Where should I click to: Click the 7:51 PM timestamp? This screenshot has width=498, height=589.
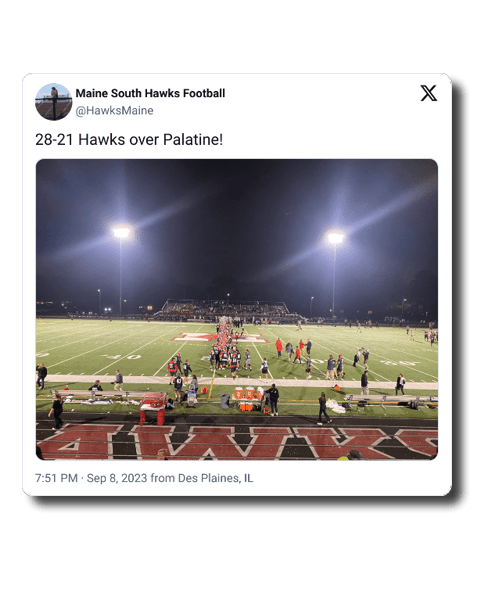56,478
